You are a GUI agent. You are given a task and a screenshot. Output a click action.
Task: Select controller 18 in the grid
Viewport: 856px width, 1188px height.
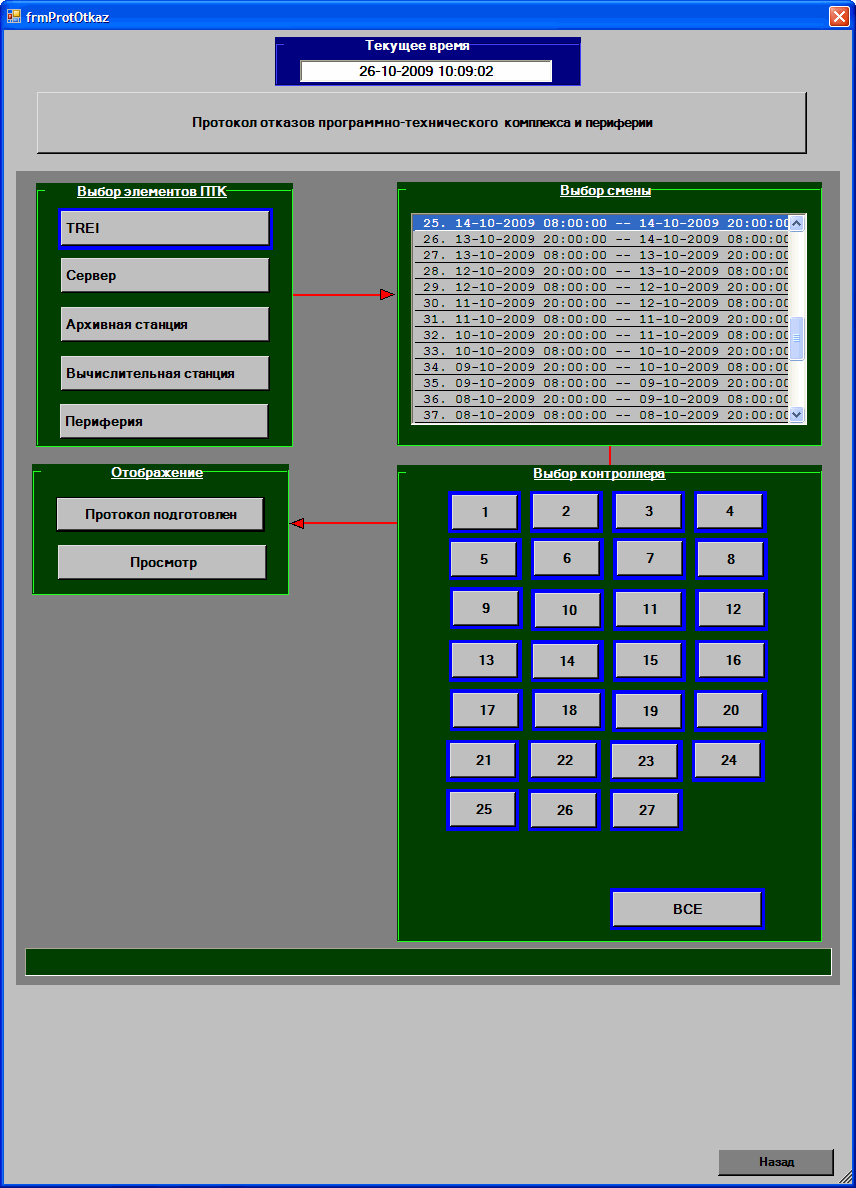coord(569,710)
